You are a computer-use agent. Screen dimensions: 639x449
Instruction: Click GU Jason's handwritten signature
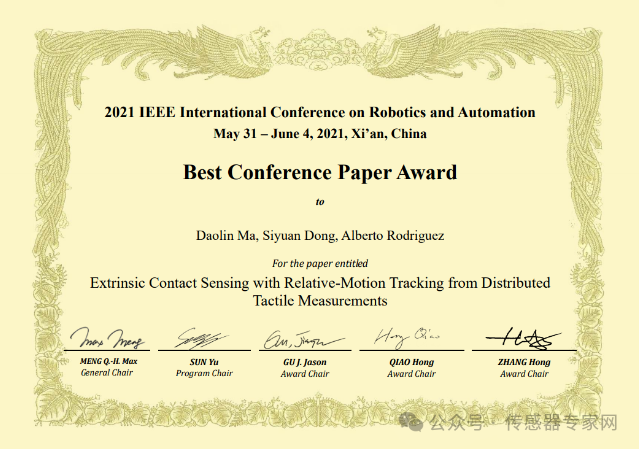pos(303,339)
